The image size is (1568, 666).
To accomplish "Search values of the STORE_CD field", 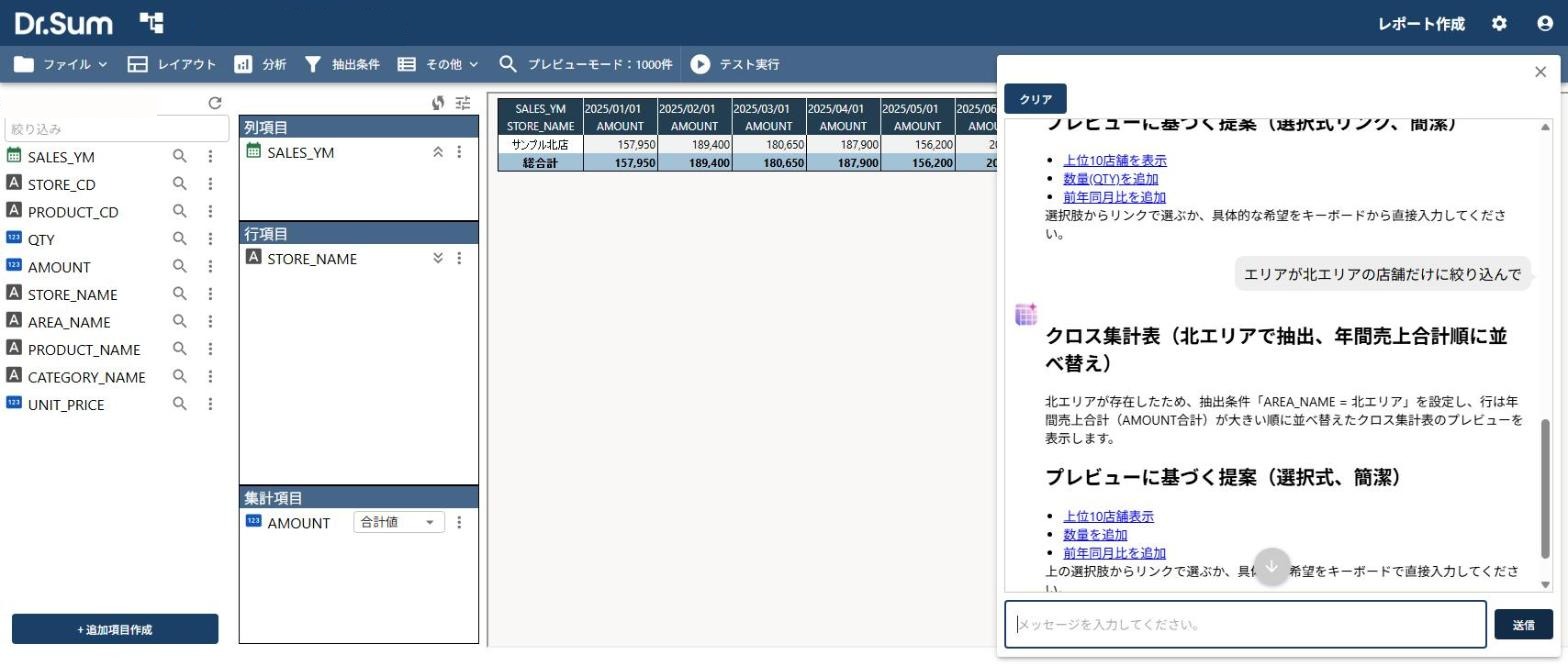I will (180, 184).
